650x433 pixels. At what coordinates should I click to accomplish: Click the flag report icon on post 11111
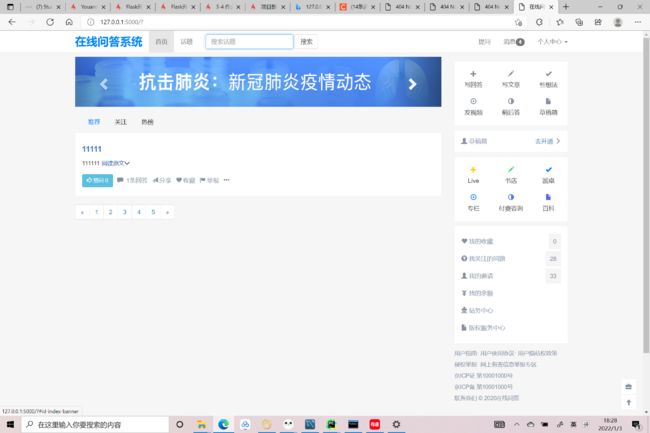[x=203, y=180]
